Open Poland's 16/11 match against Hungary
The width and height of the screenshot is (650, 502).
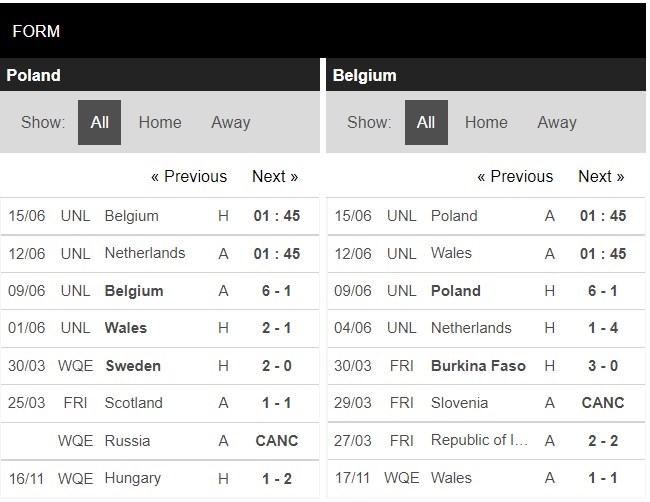point(160,478)
